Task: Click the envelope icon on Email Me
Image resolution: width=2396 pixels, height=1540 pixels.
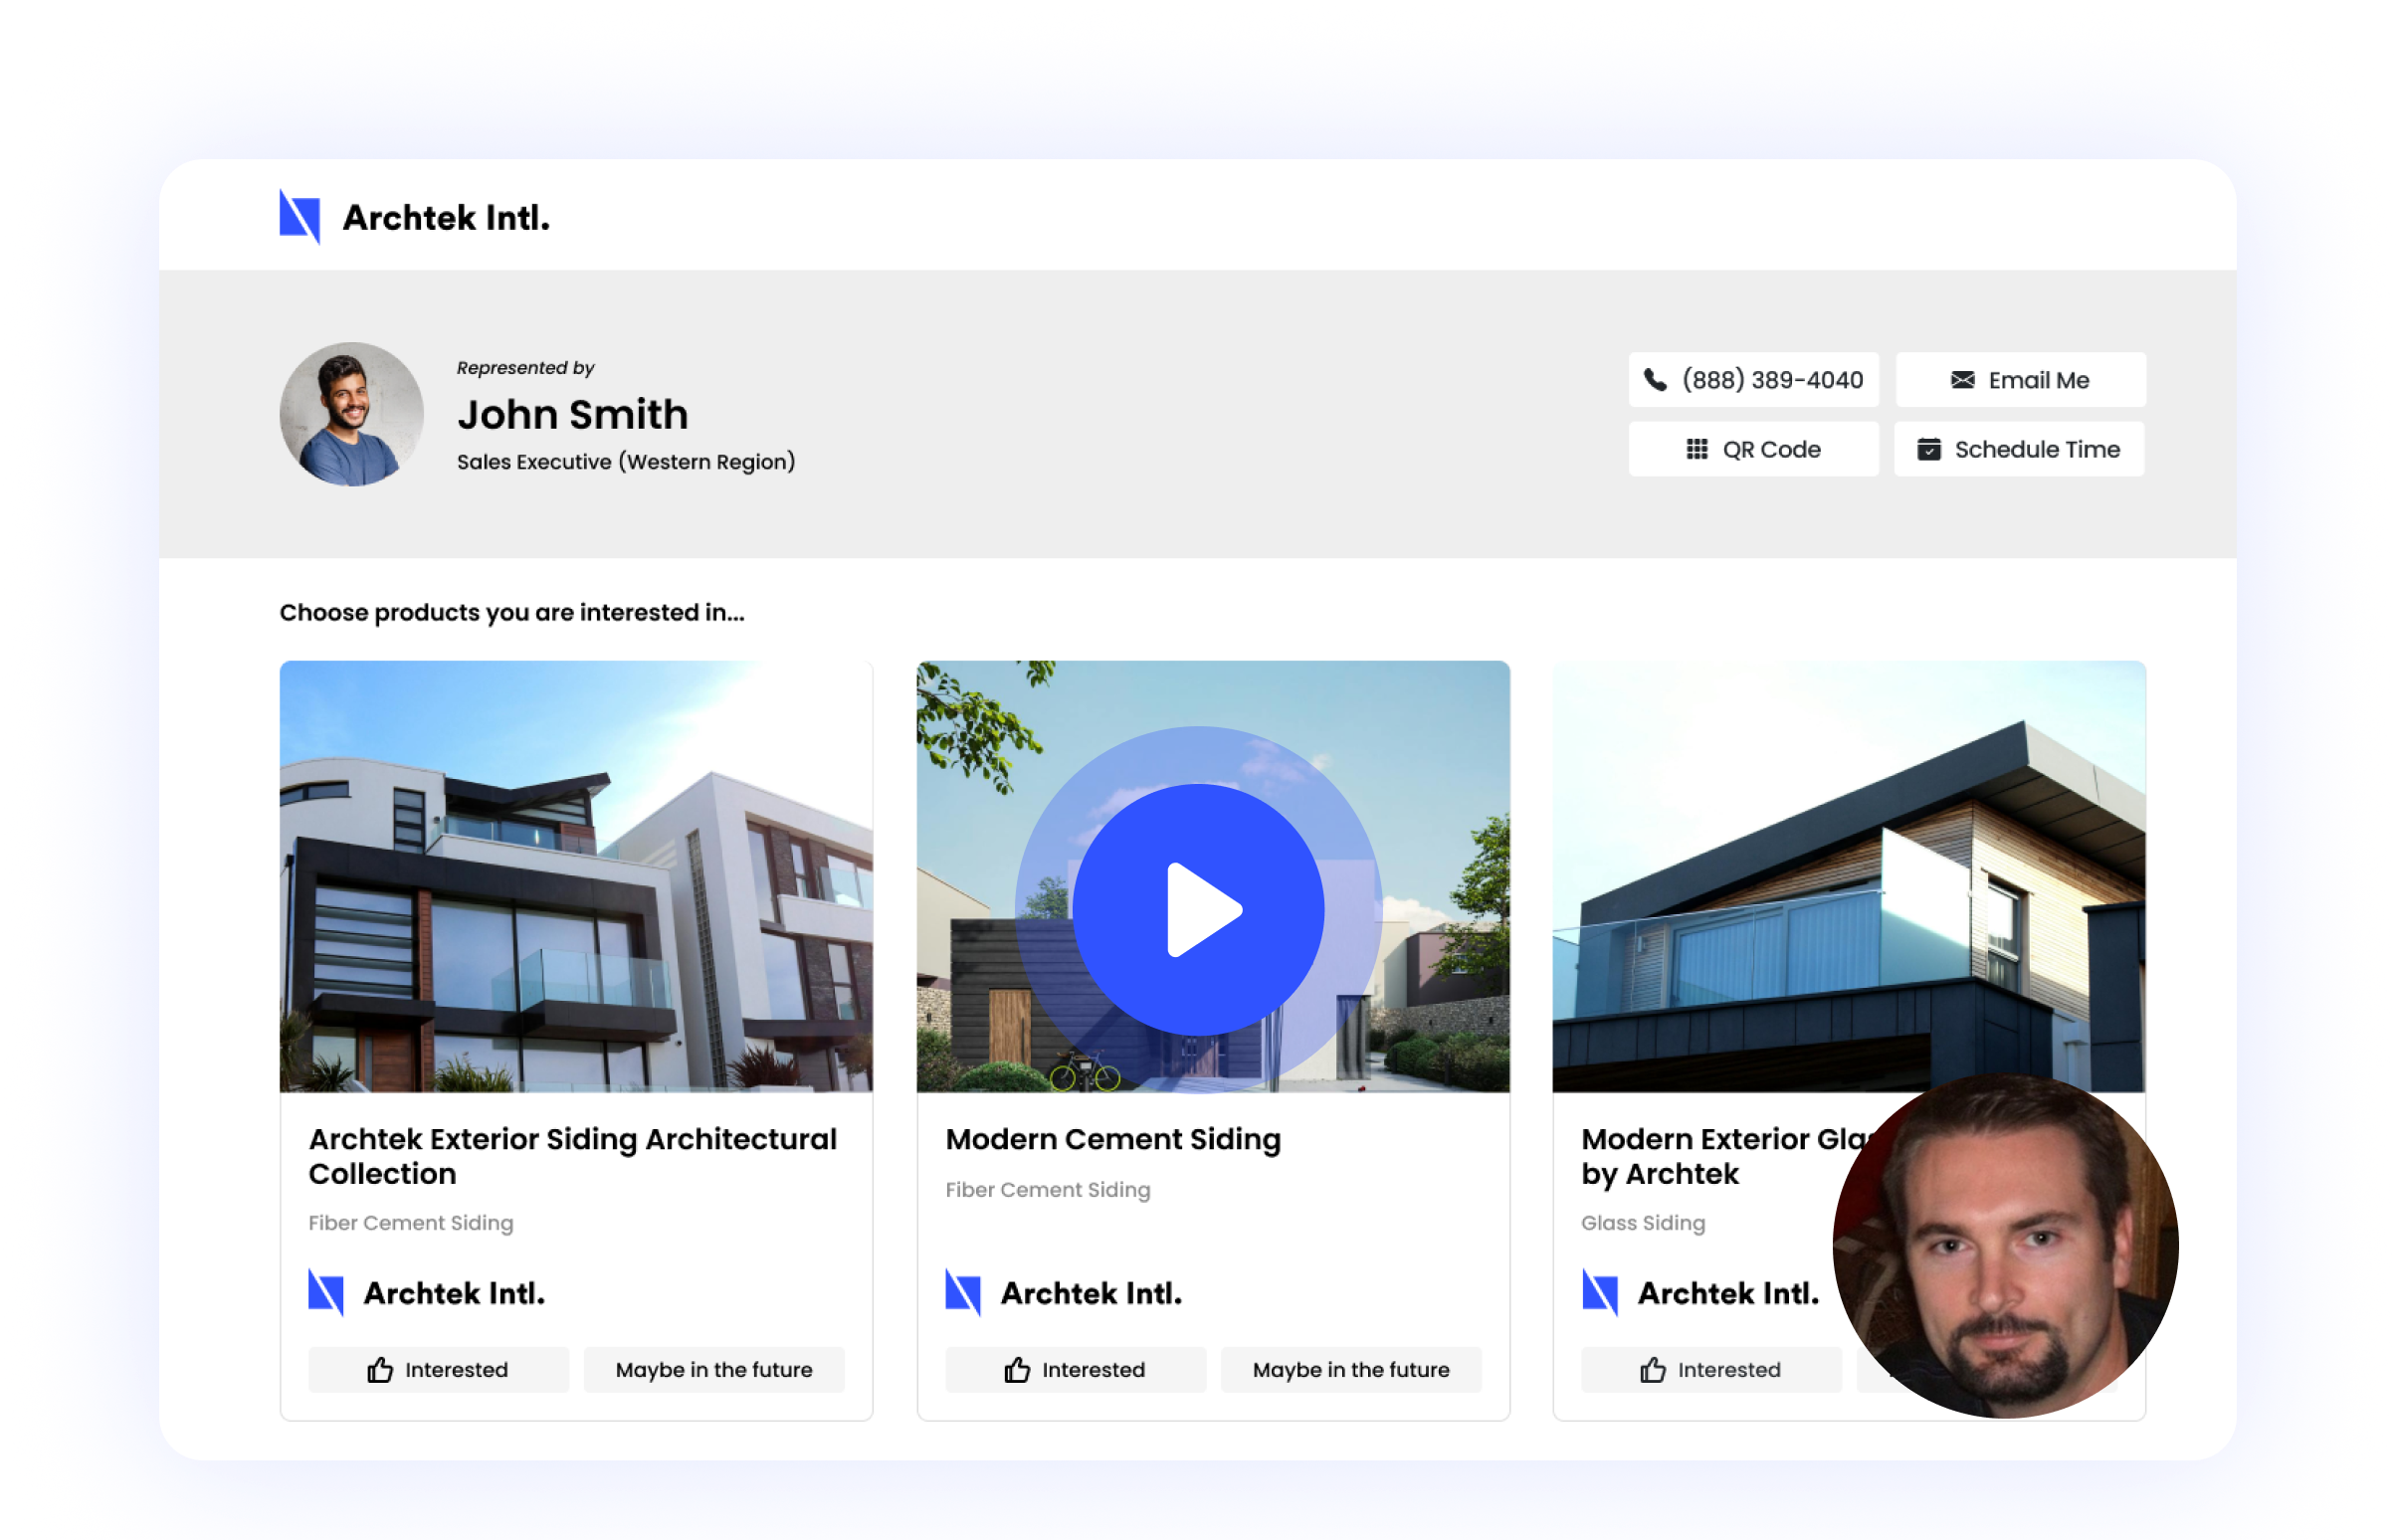Action: click(x=1962, y=380)
